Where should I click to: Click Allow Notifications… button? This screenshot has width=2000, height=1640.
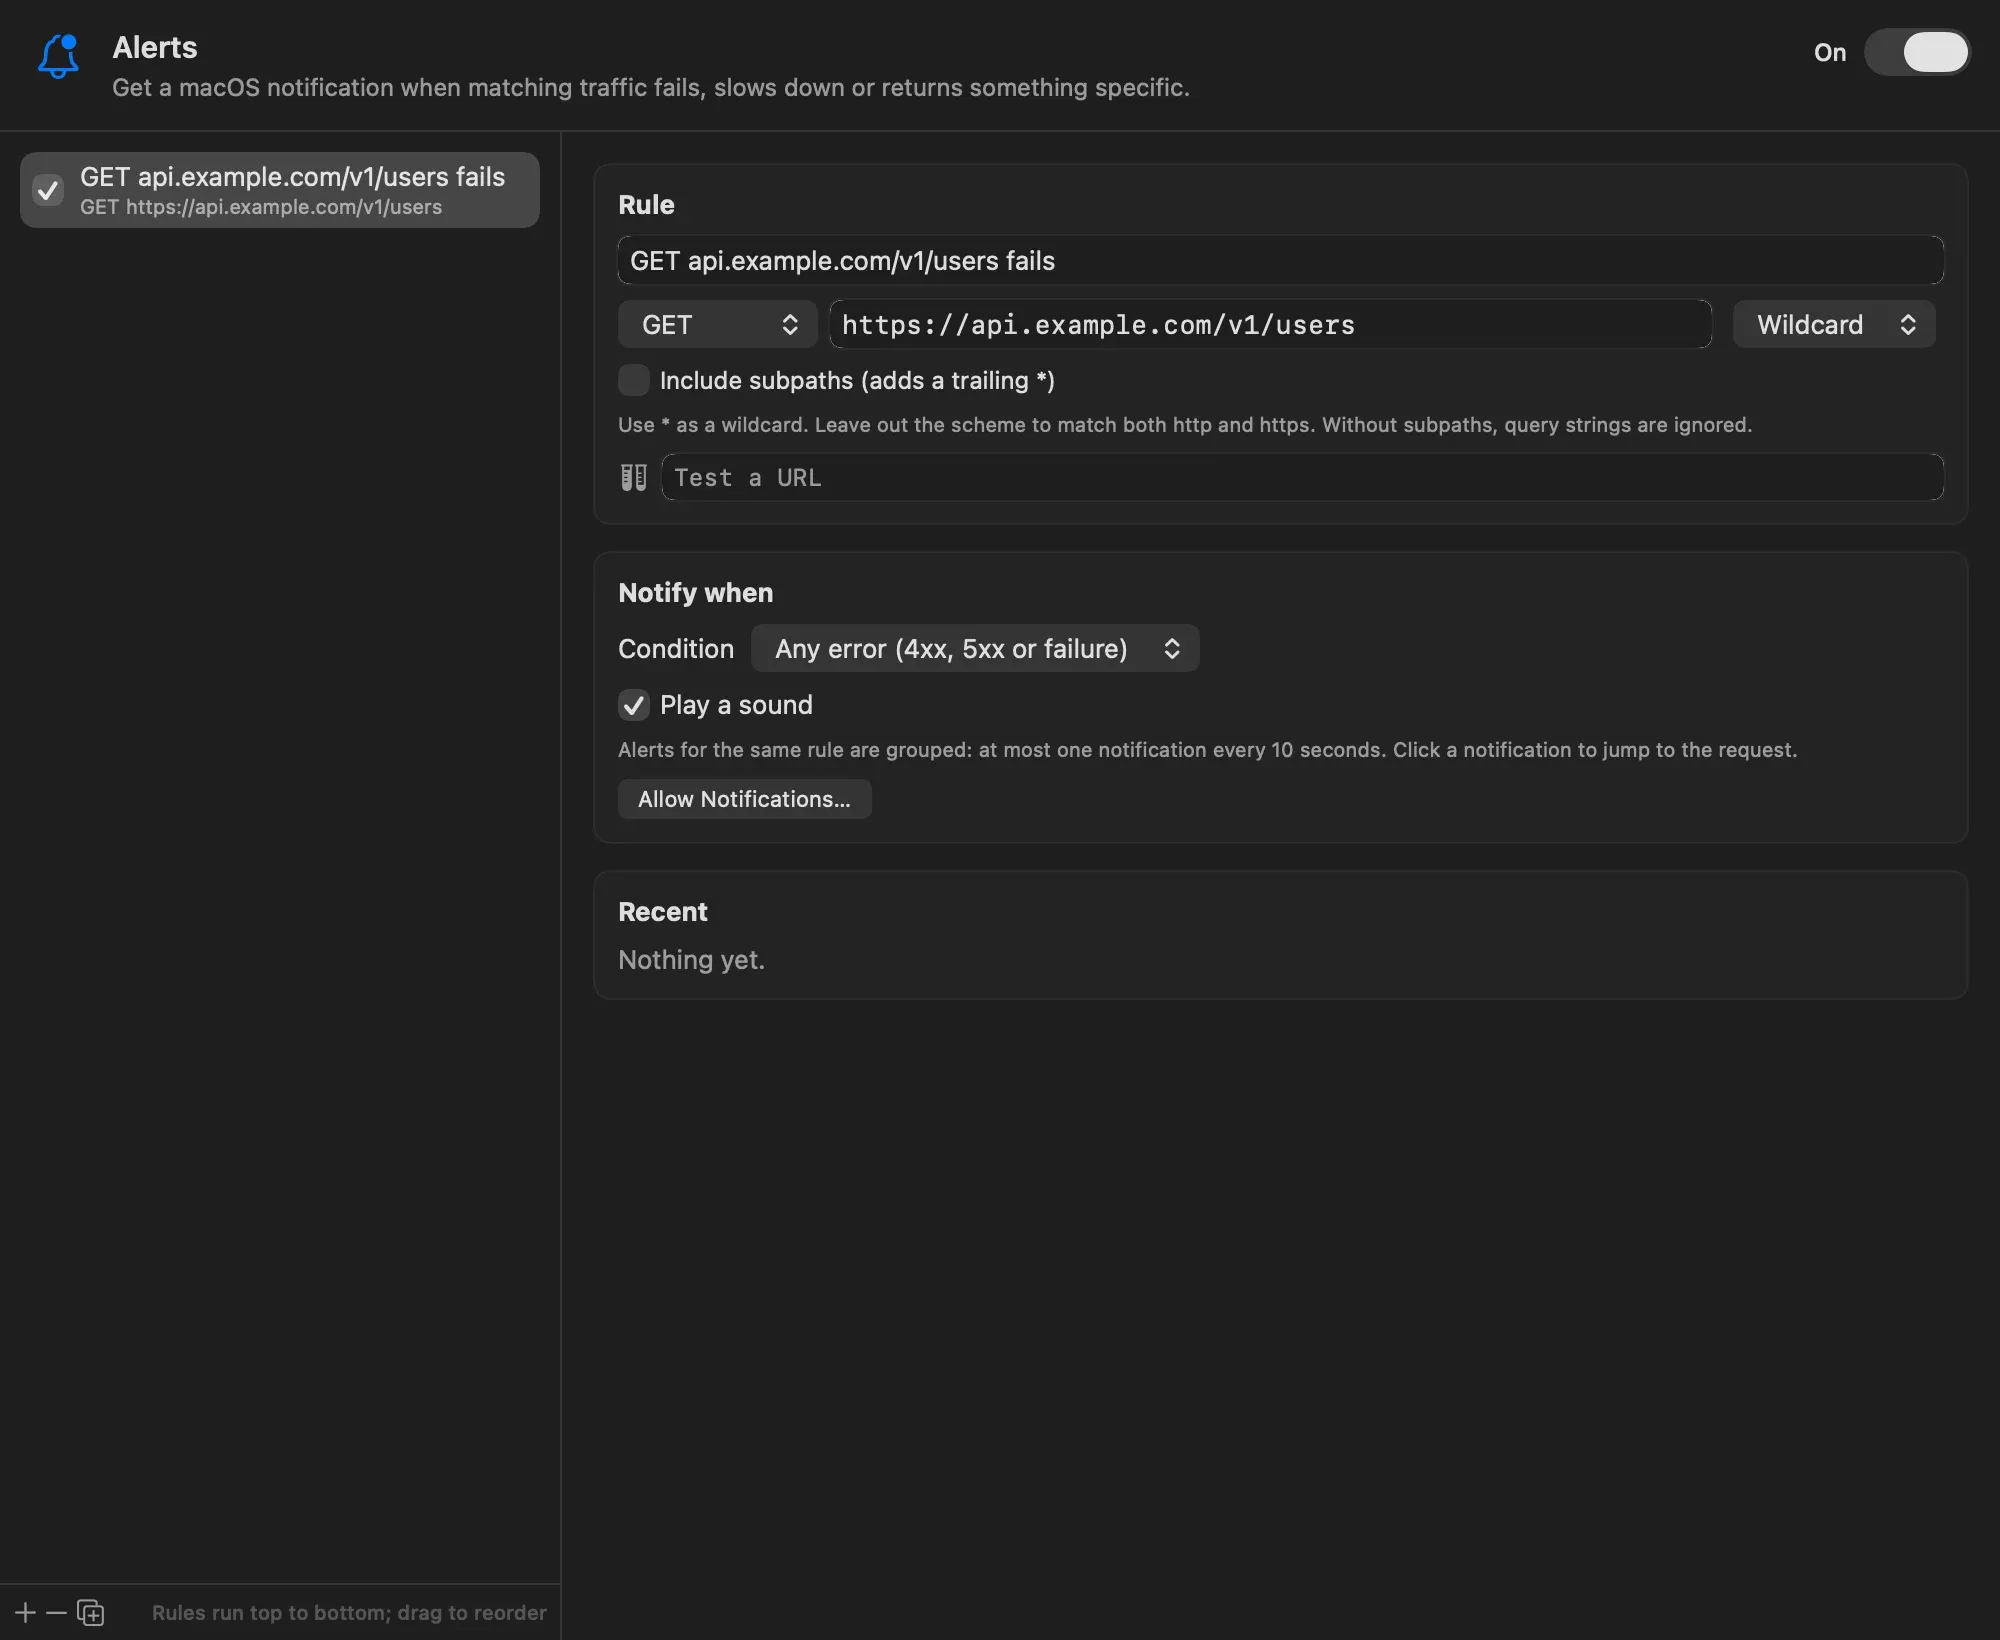745,799
